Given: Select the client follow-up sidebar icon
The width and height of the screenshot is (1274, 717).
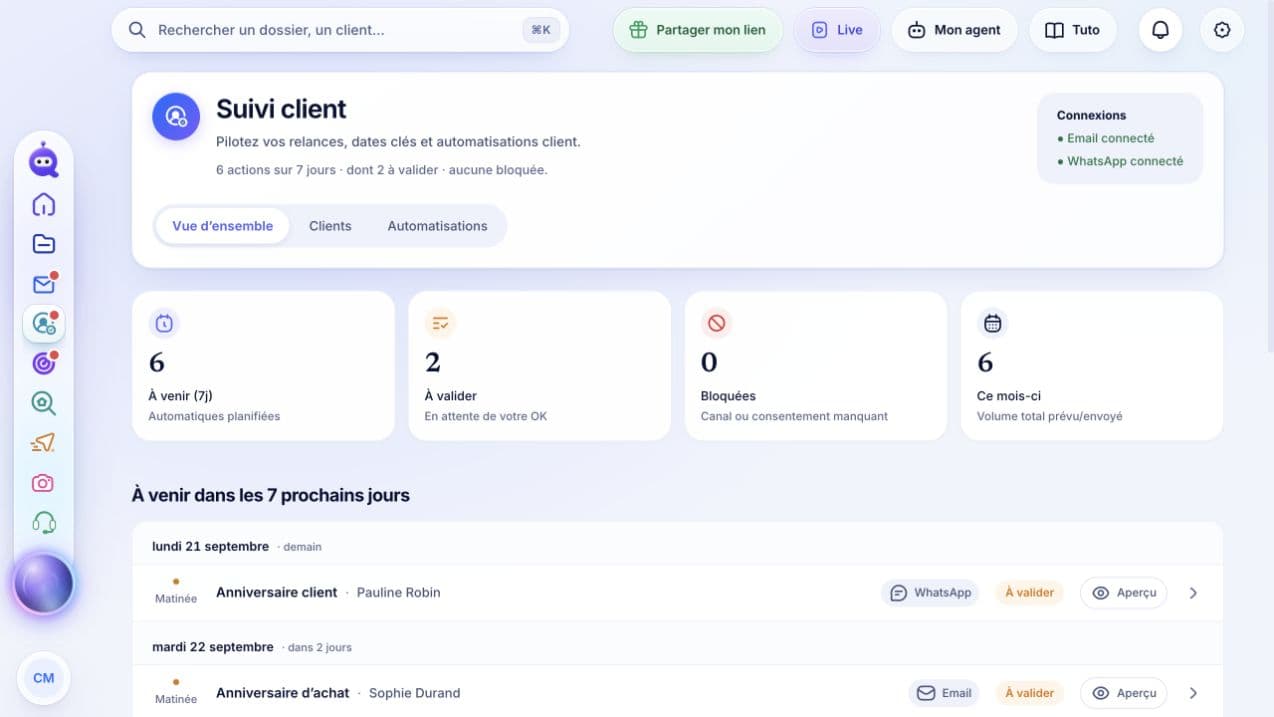Looking at the screenshot, I should 43,324.
